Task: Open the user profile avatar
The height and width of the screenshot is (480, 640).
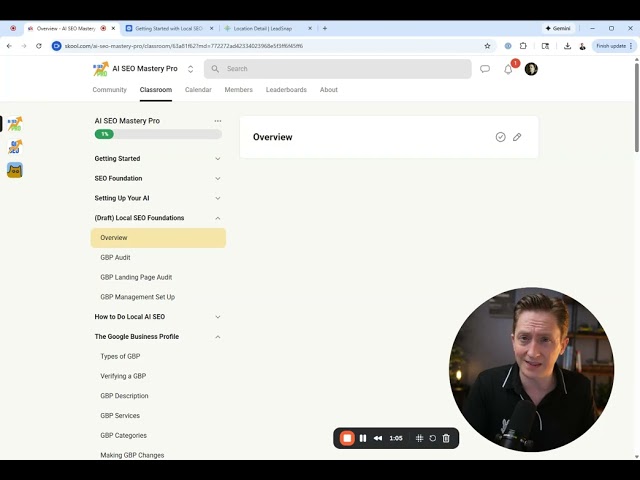Action: point(531,69)
